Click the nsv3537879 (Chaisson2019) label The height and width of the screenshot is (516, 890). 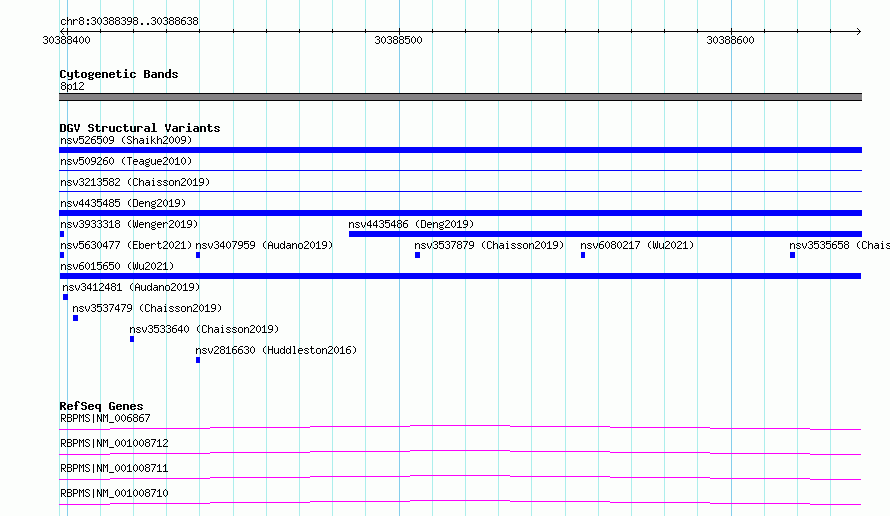tap(489, 245)
